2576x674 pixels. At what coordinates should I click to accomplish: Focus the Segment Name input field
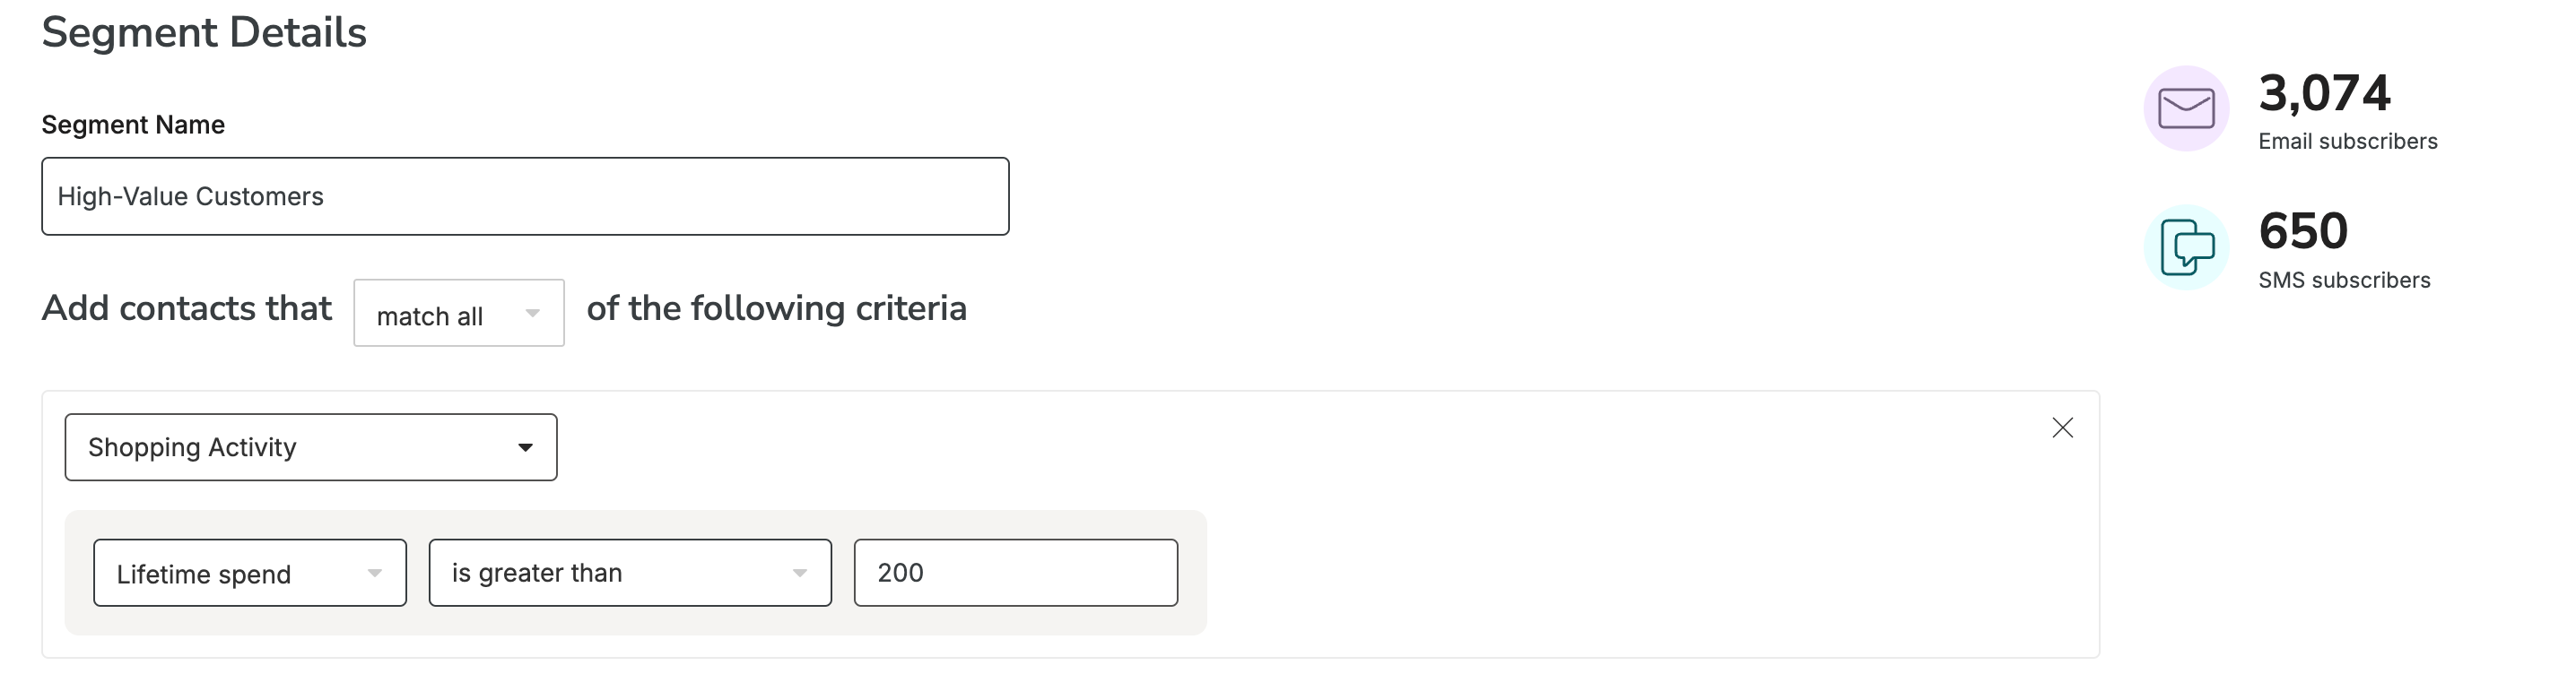click(x=525, y=196)
